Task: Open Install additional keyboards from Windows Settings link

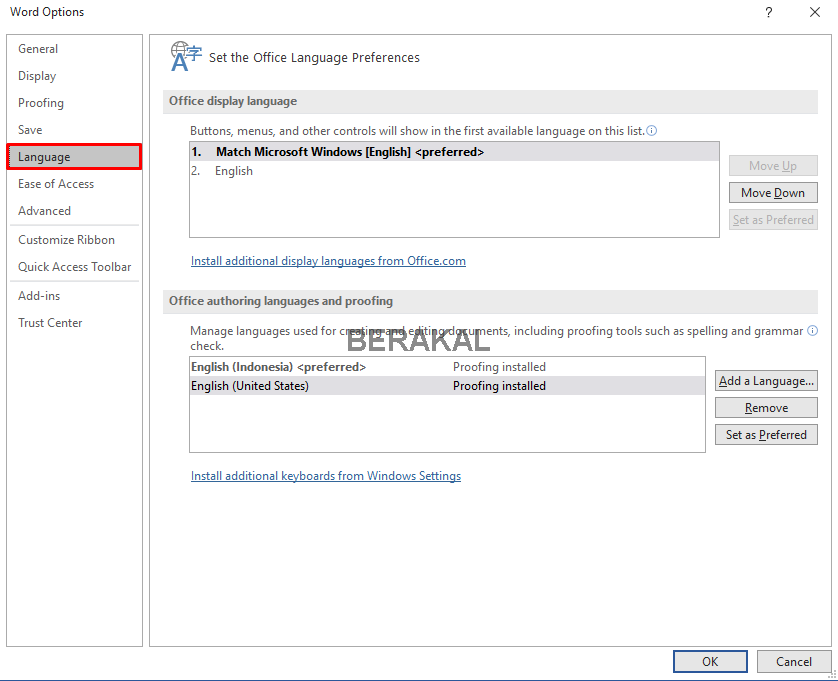Action: click(x=325, y=476)
